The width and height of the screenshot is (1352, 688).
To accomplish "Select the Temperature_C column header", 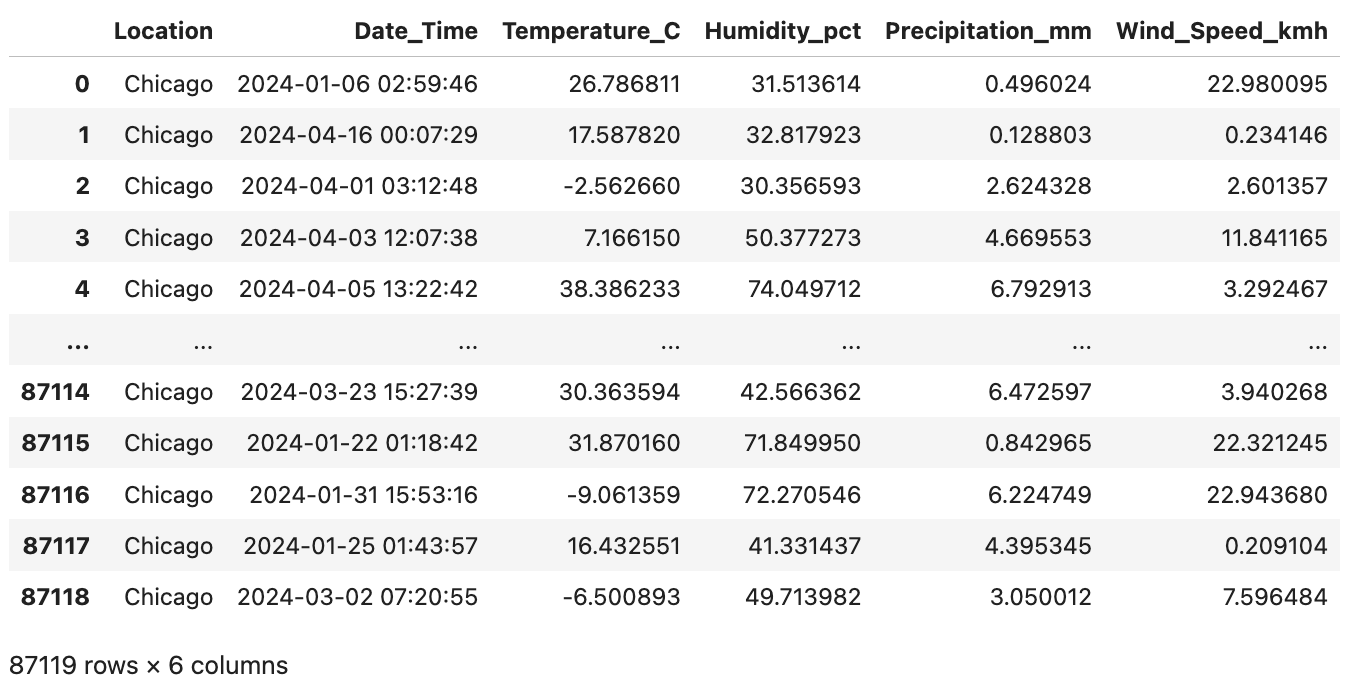I will [x=591, y=31].
